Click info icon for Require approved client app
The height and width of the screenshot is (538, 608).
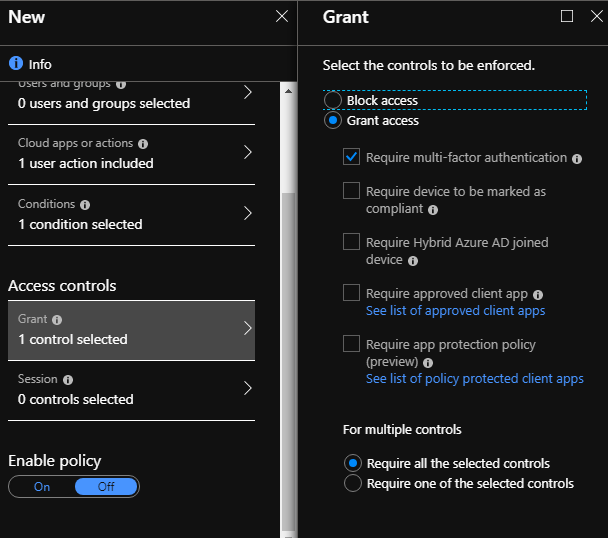tap(538, 295)
